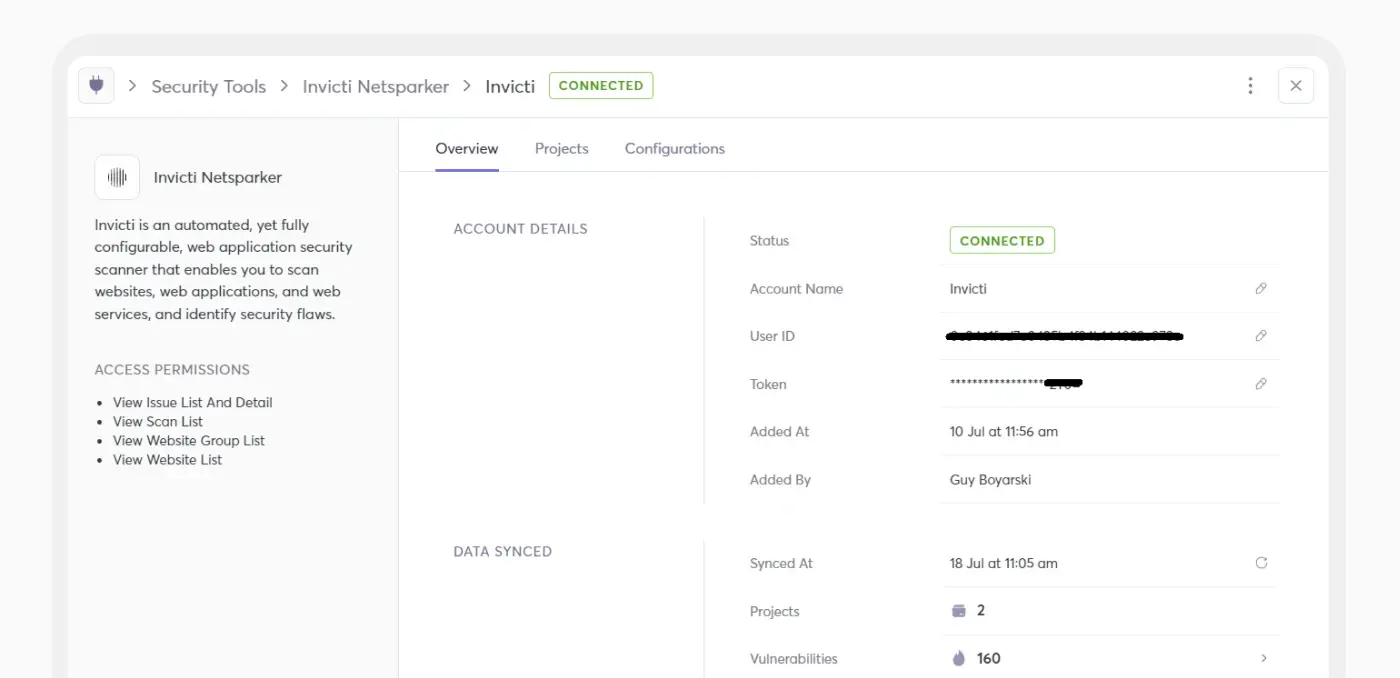Click the ACCOUNT DETAILS section heading
The image size is (1400, 678).
(x=520, y=229)
